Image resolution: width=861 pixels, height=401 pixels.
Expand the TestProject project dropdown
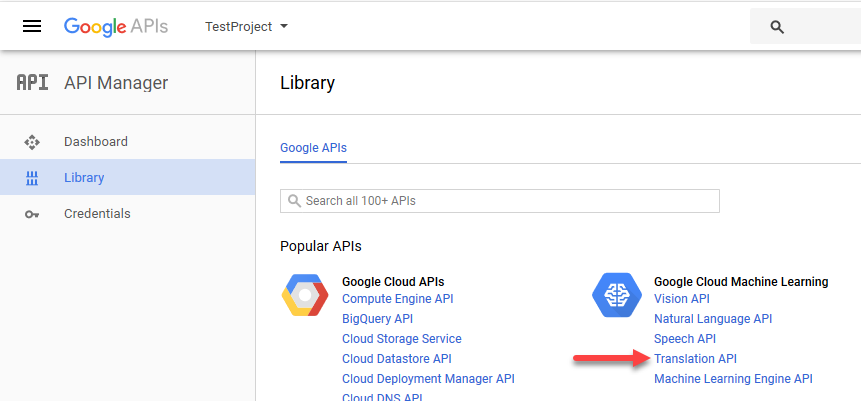pos(246,27)
